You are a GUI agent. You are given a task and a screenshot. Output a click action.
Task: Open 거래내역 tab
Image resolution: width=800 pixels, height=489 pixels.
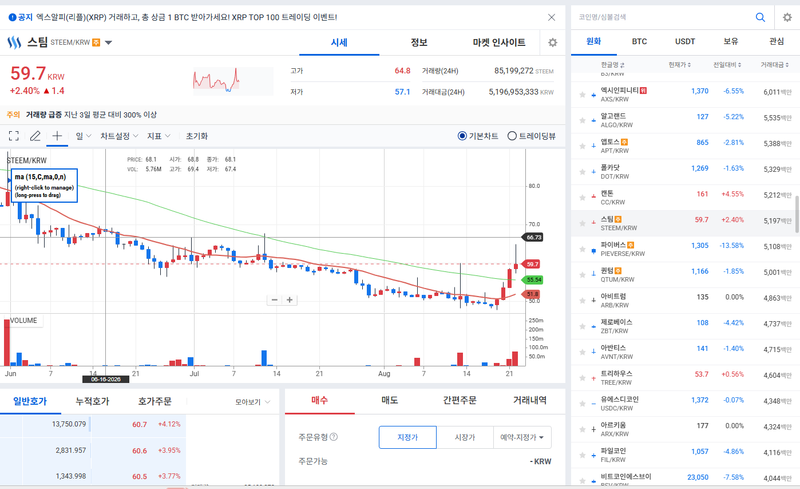pos(530,401)
